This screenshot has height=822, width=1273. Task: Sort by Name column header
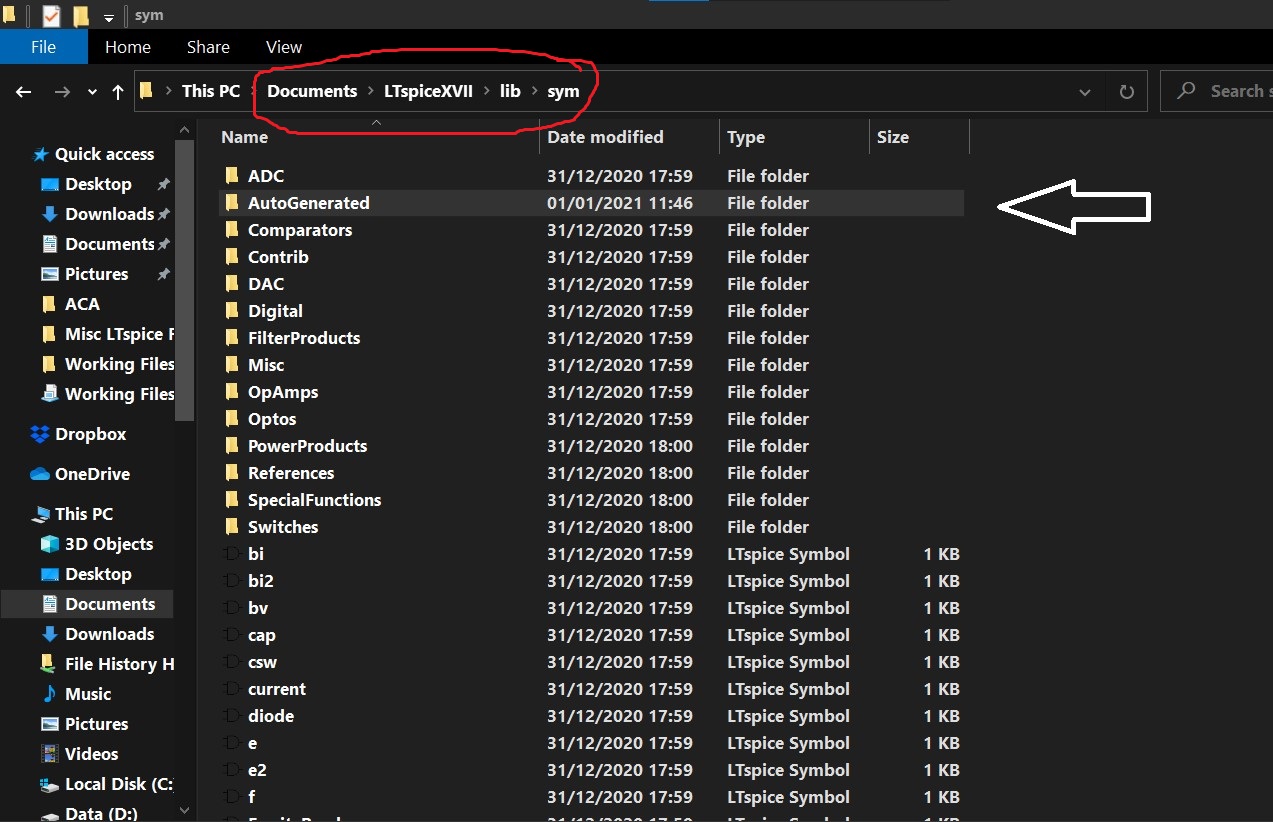[x=244, y=137]
